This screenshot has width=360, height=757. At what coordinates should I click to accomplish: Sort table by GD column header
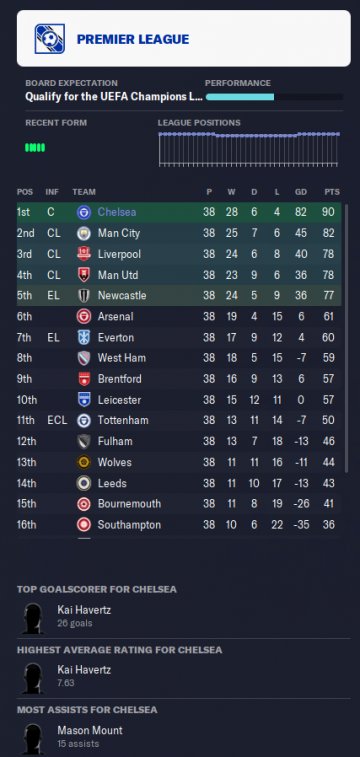[x=301, y=192]
